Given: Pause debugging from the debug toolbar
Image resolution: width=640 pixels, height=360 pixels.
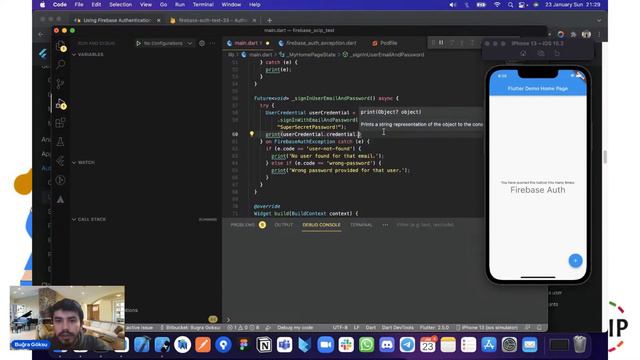Looking at the screenshot, I should click(441, 42).
